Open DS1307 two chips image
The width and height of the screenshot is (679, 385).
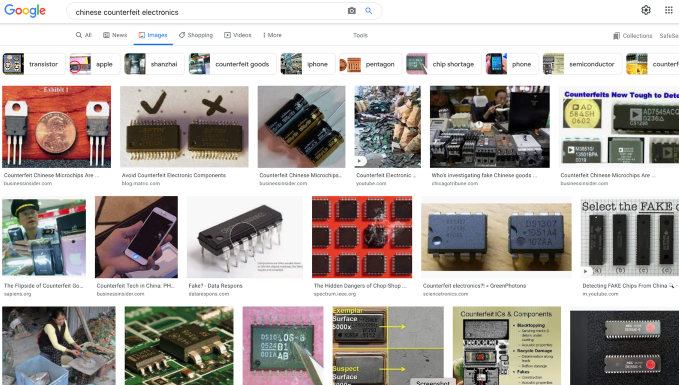[x=496, y=237]
